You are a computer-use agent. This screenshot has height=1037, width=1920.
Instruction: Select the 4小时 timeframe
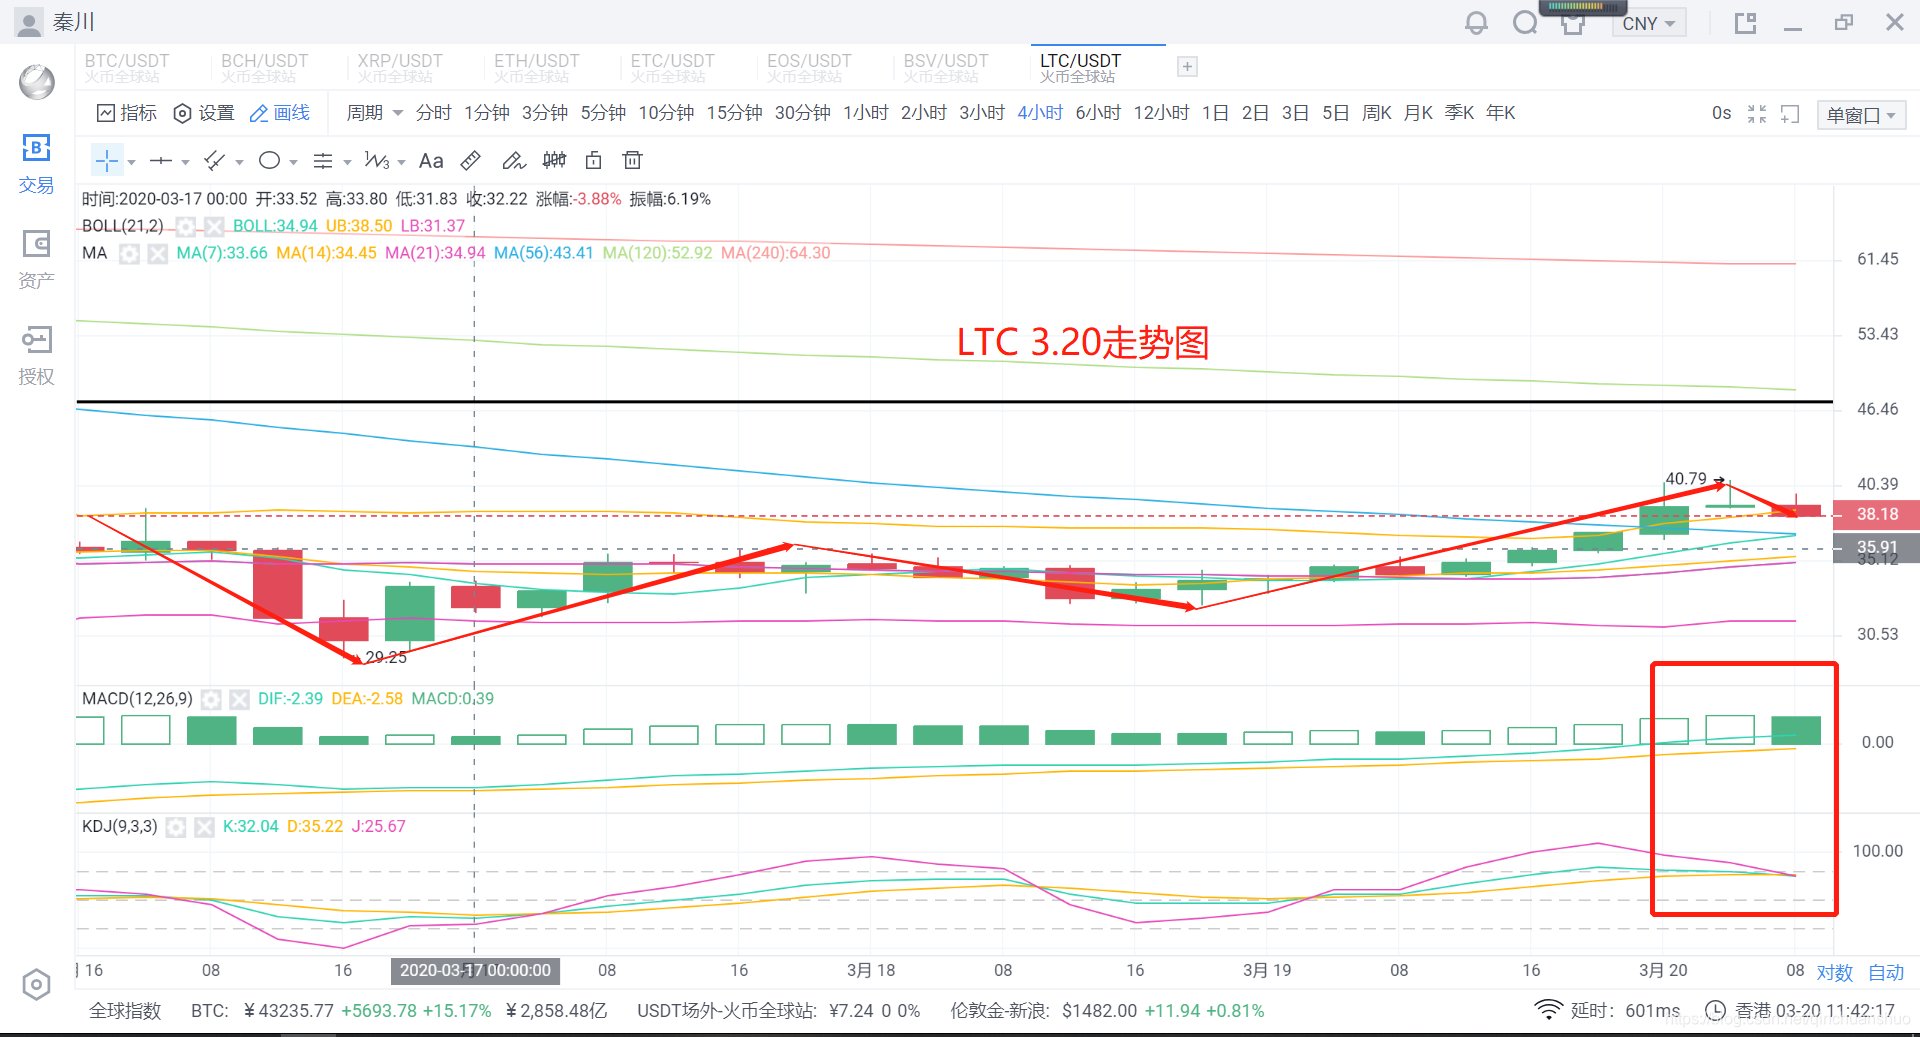(x=1040, y=113)
